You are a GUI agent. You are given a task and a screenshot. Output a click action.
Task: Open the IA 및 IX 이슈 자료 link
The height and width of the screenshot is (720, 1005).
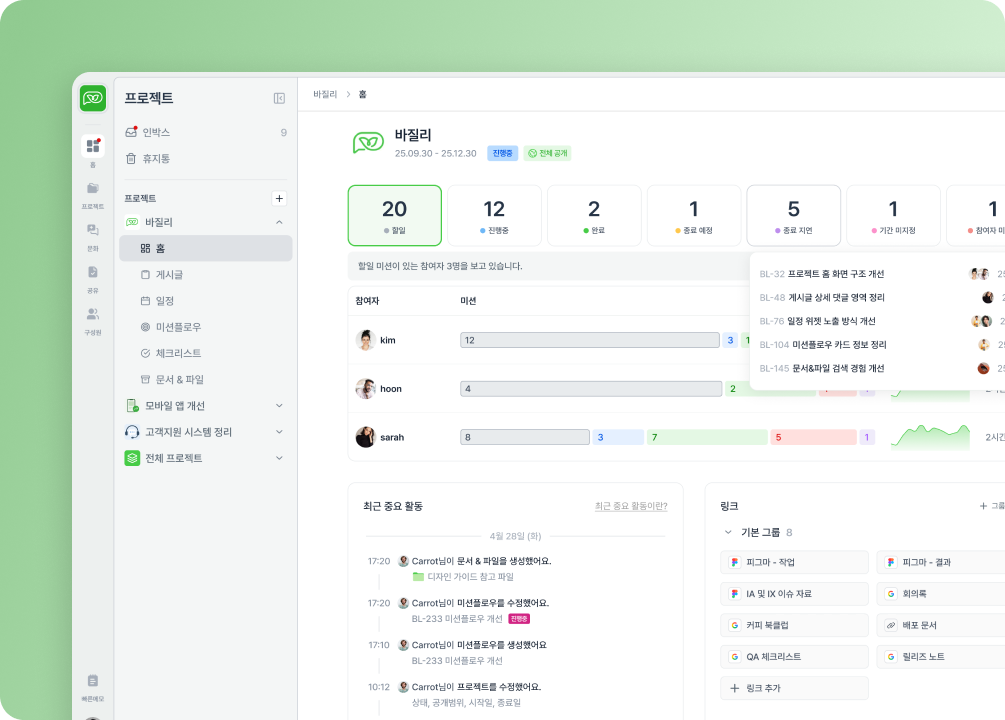[x=794, y=594]
